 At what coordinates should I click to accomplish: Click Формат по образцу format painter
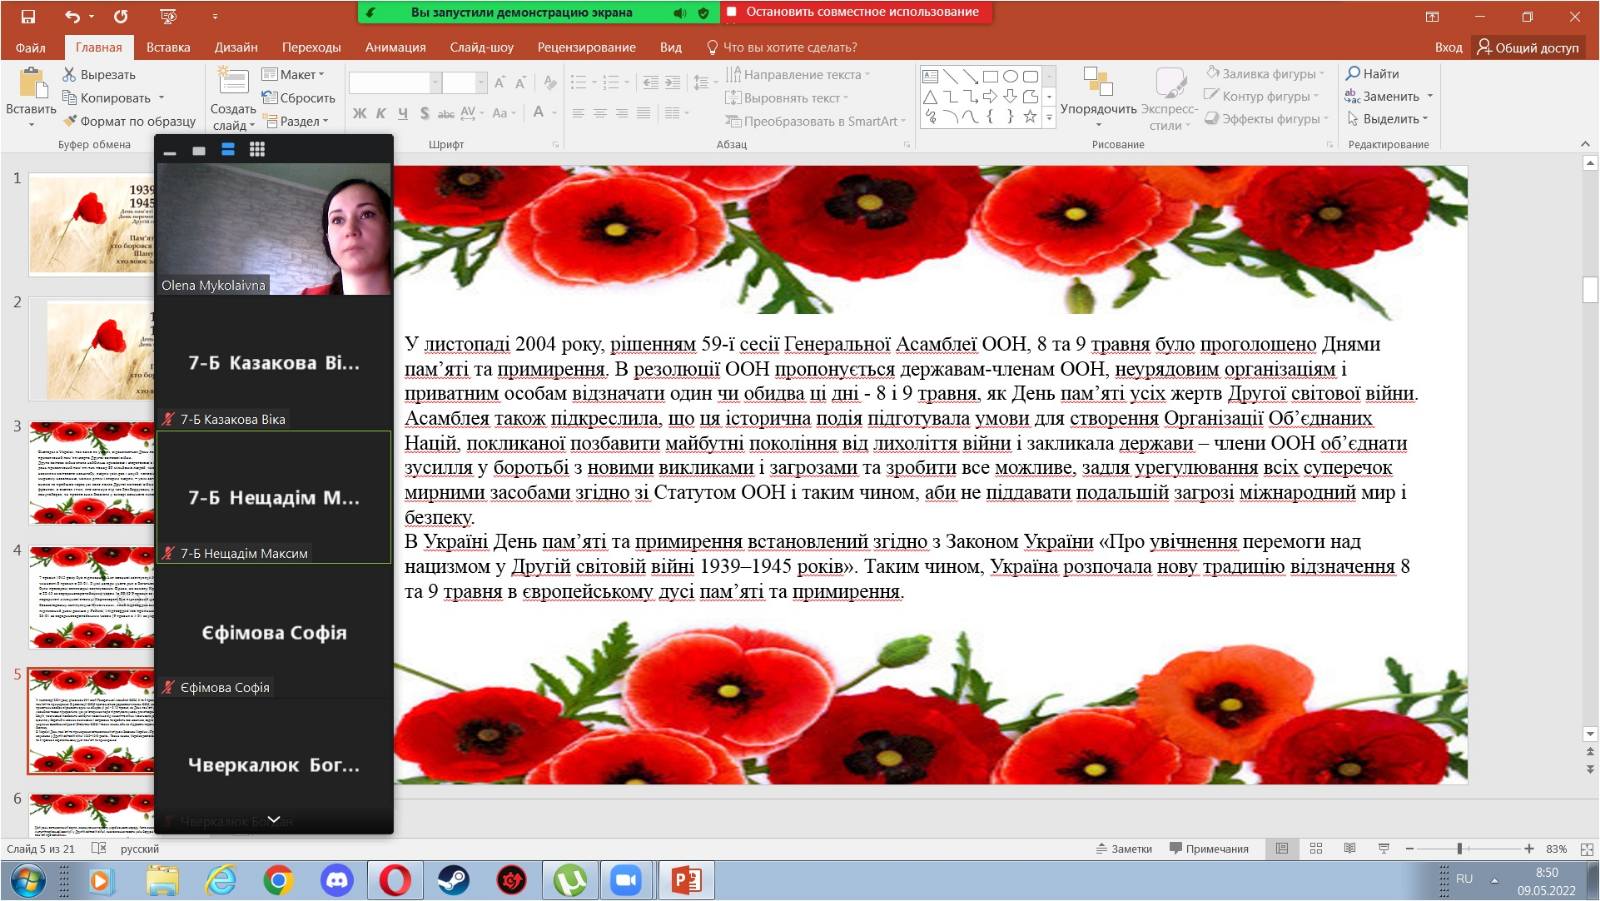pyautogui.click(x=129, y=121)
